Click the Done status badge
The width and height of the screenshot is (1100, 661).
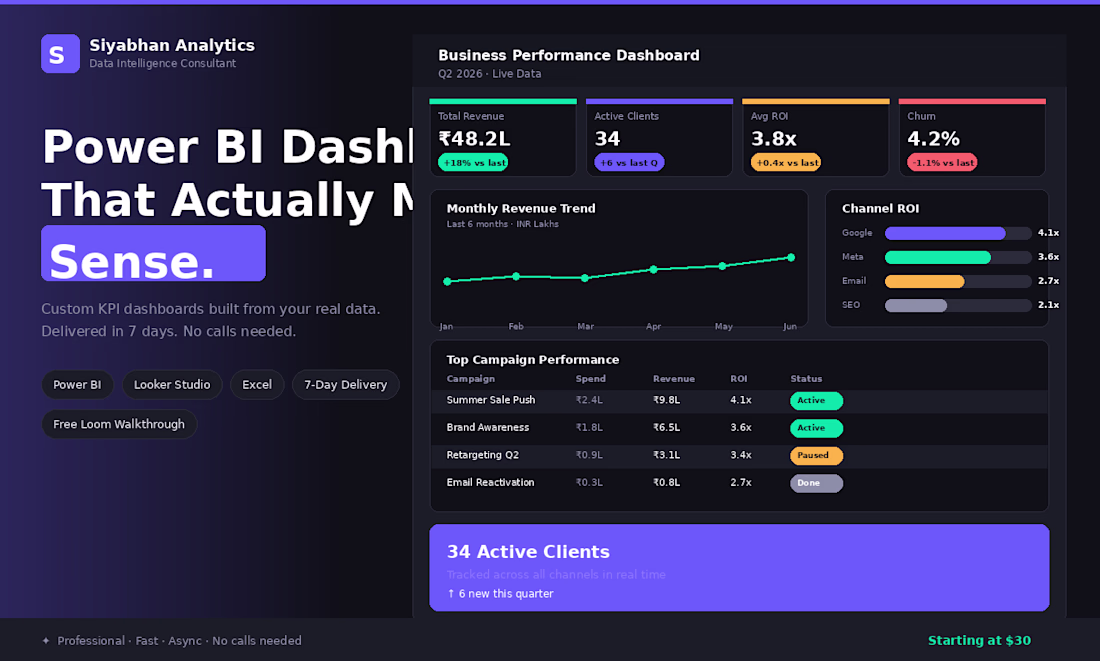817,483
